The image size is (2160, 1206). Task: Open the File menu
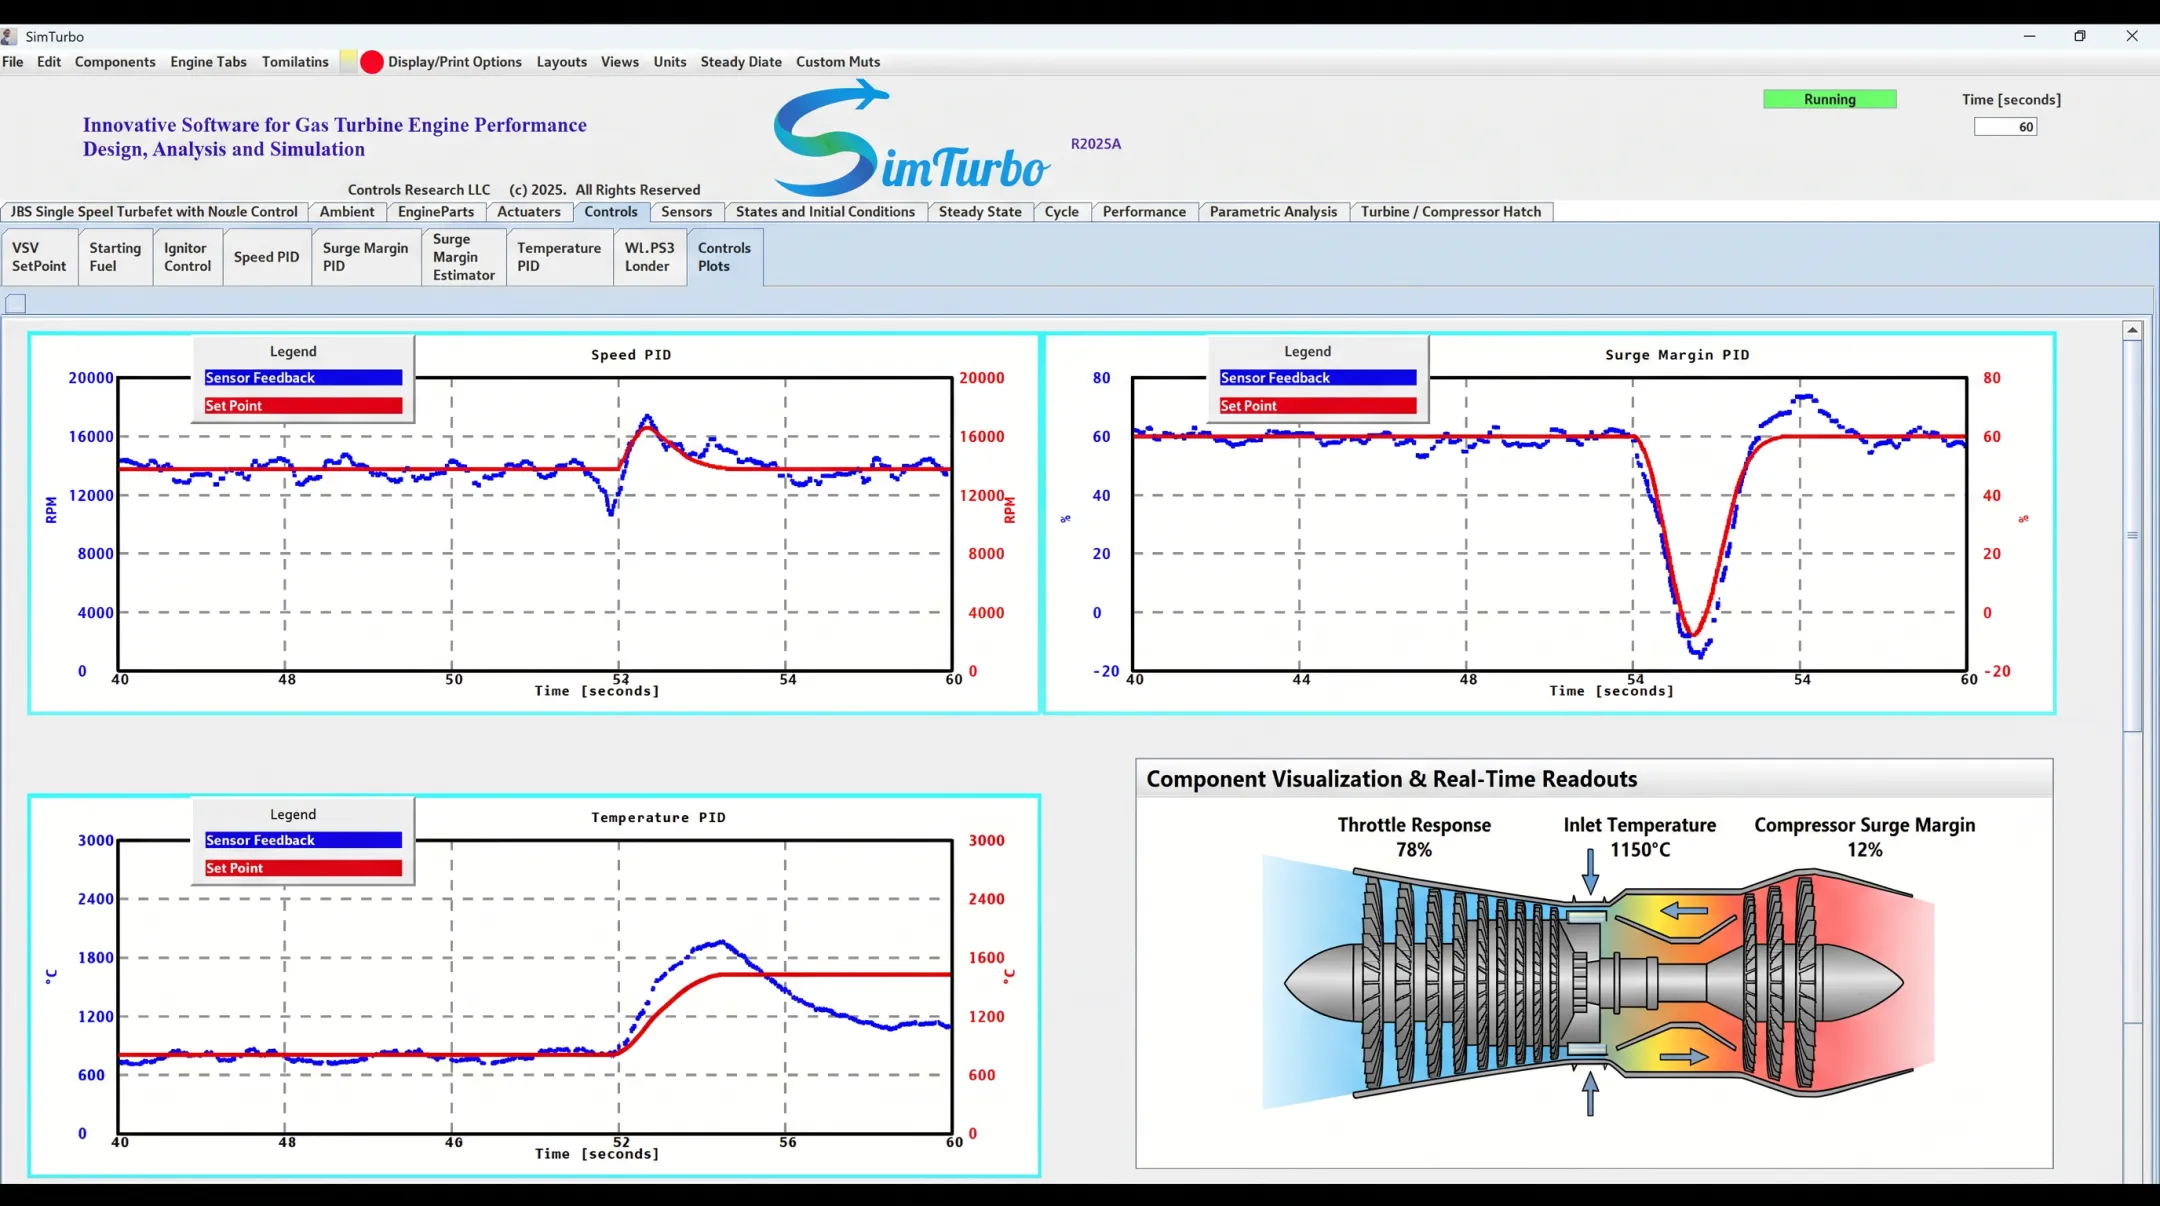tap(13, 62)
